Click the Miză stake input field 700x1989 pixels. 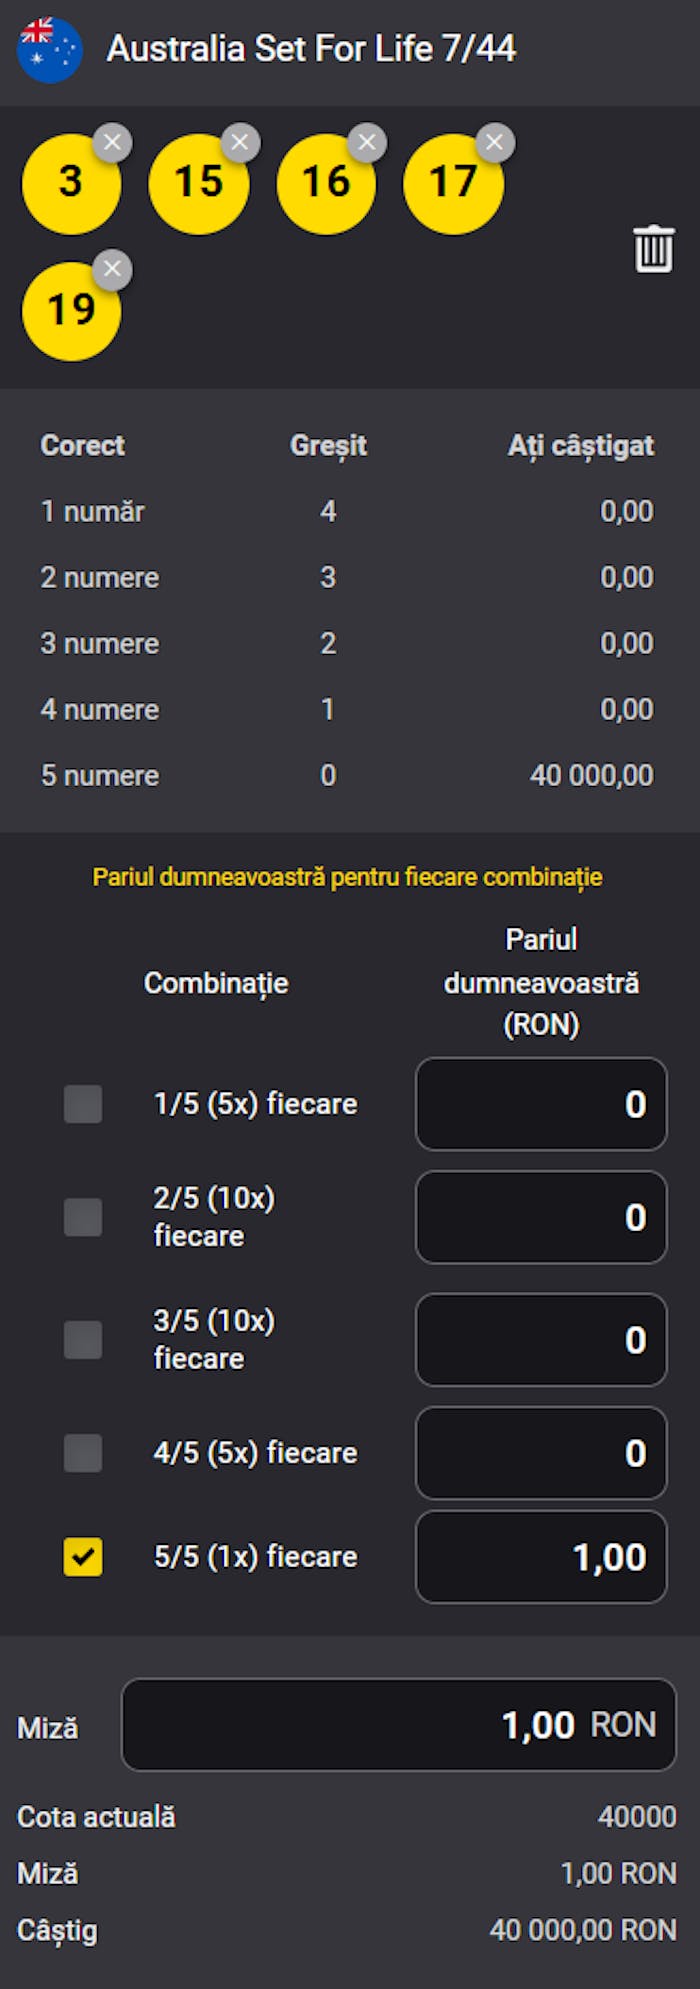pos(397,1725)
